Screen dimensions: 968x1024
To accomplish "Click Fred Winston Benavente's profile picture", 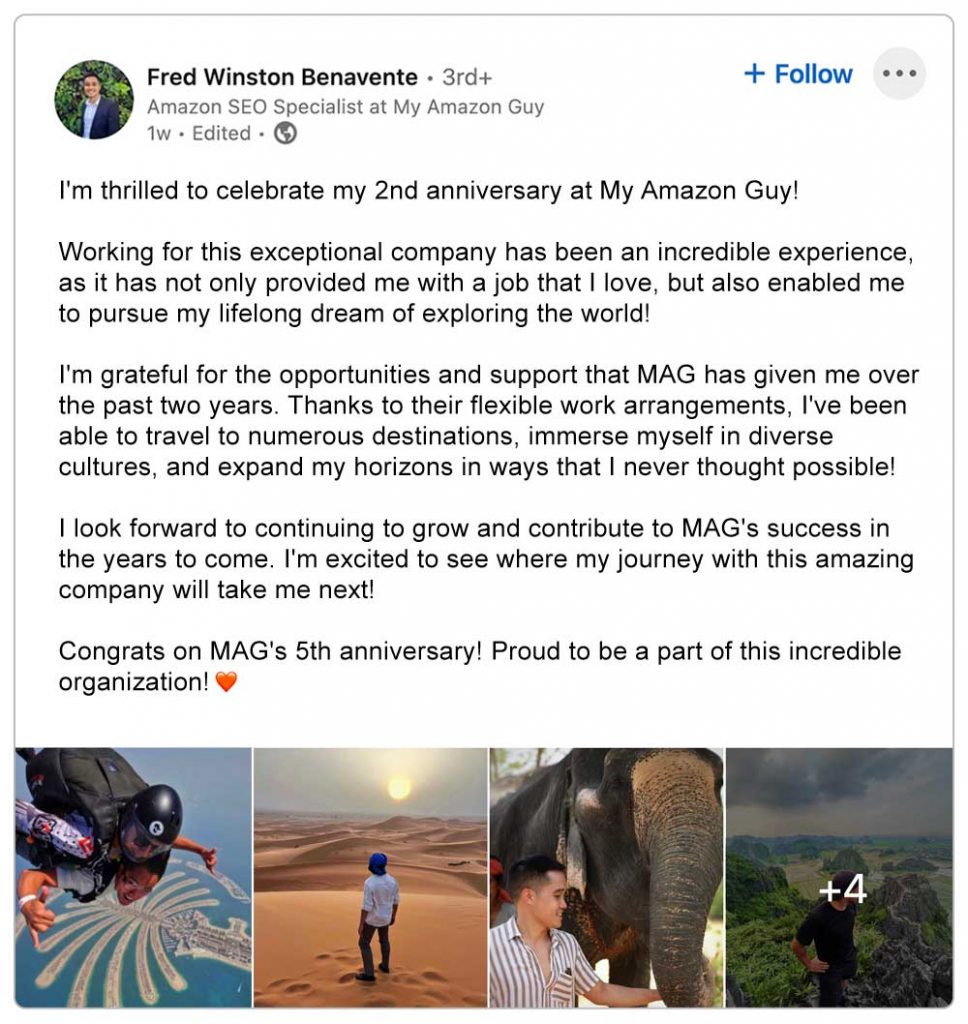I will pos(94,99).
